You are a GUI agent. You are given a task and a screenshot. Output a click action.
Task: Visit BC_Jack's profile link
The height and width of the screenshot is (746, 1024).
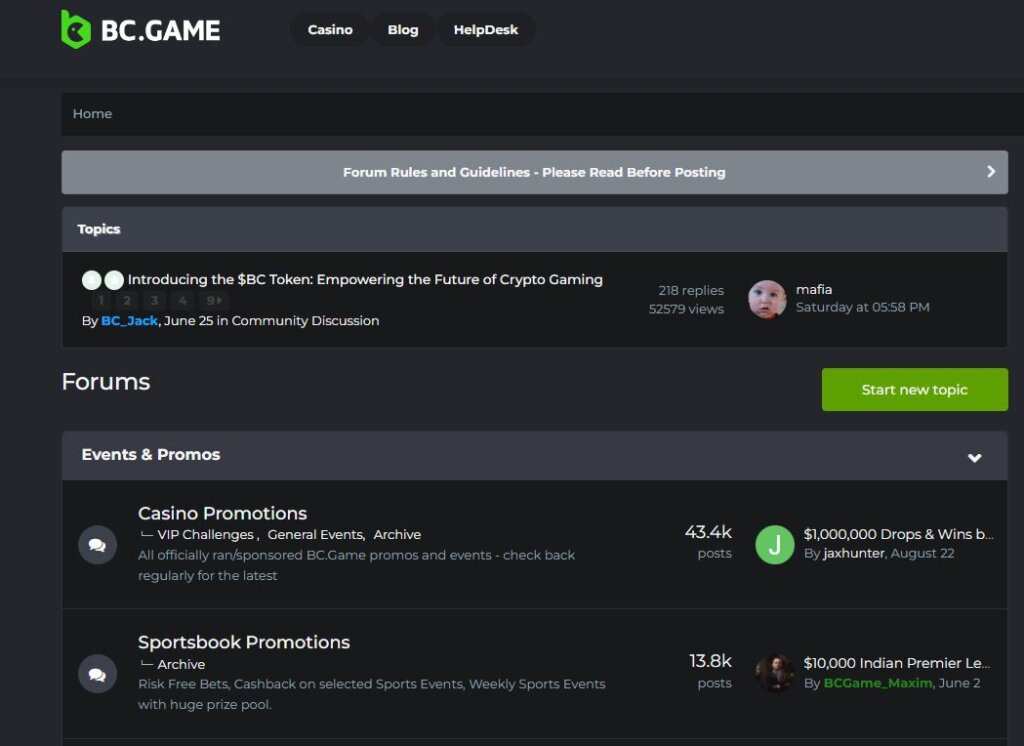point(129,321)
